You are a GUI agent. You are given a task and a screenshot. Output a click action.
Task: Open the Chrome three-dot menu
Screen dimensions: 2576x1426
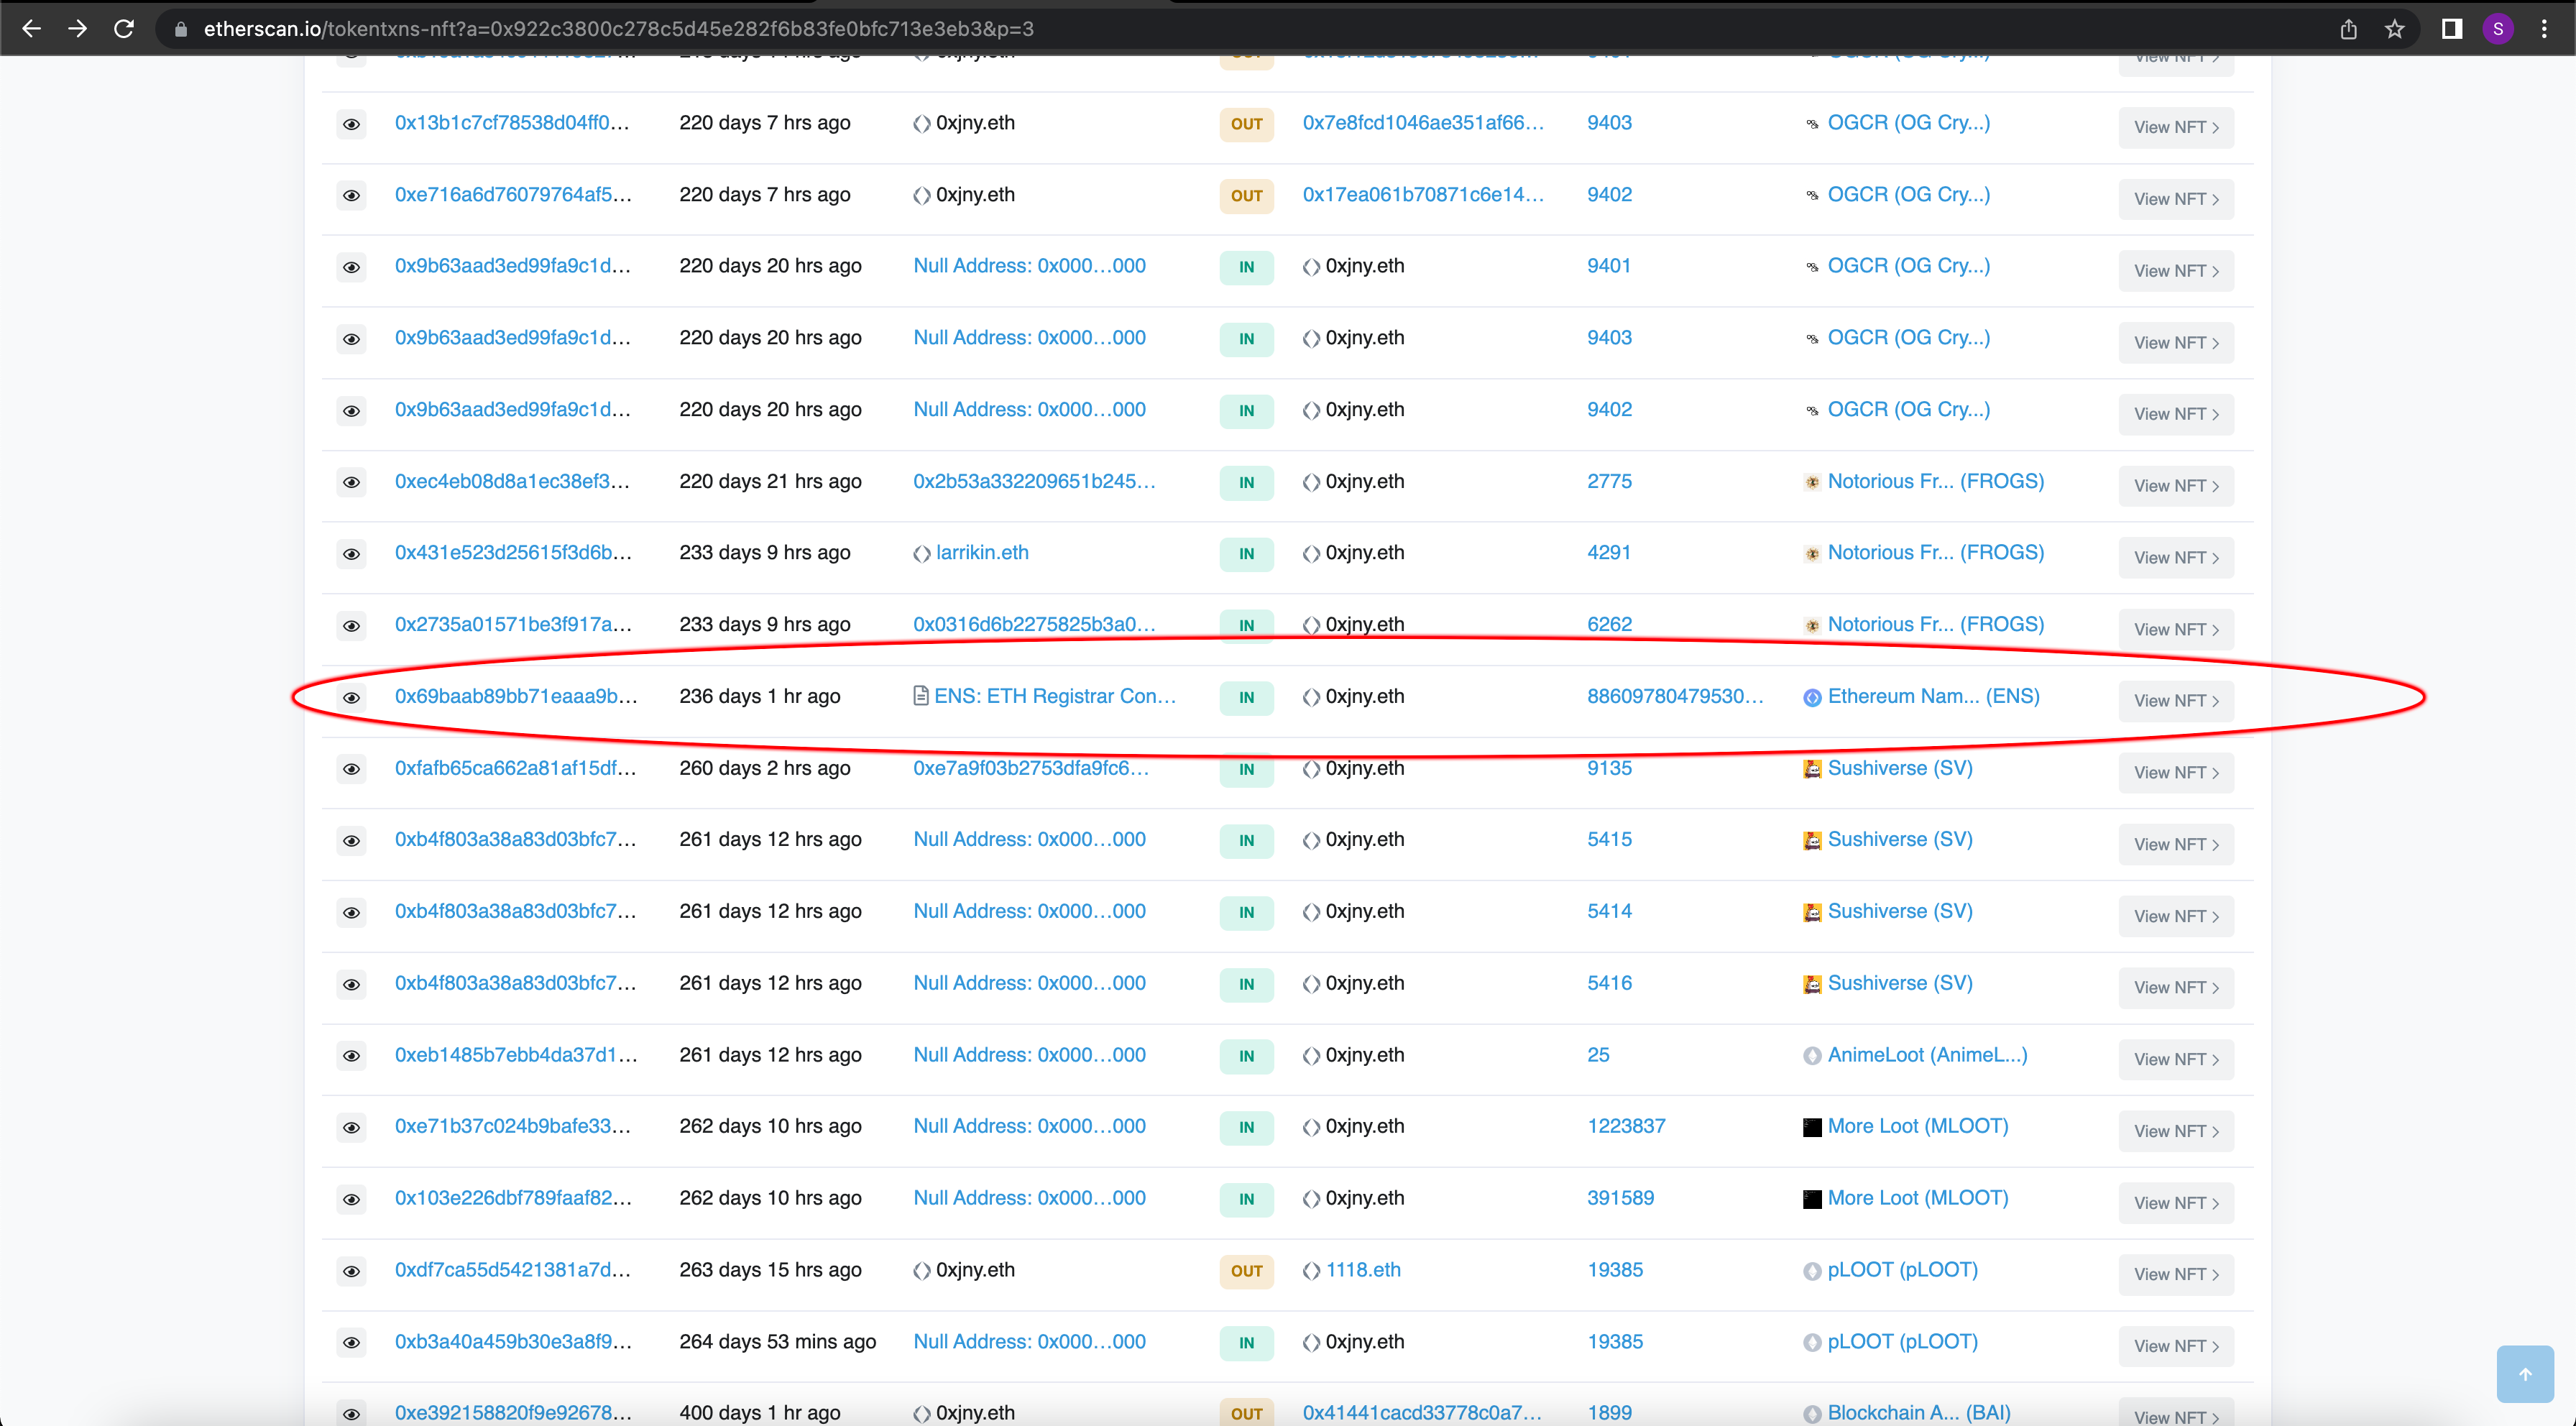[2544, 29]
